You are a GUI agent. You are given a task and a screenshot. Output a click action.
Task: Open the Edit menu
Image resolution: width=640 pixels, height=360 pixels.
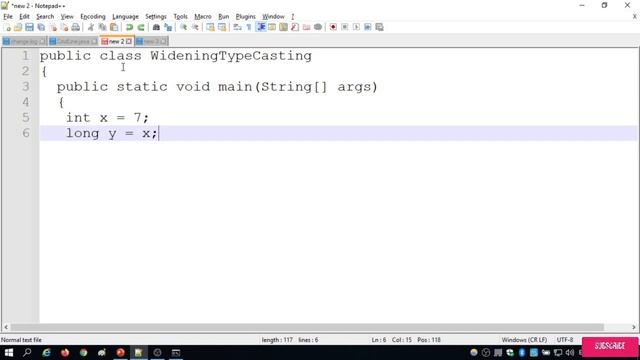coord(24,17)
